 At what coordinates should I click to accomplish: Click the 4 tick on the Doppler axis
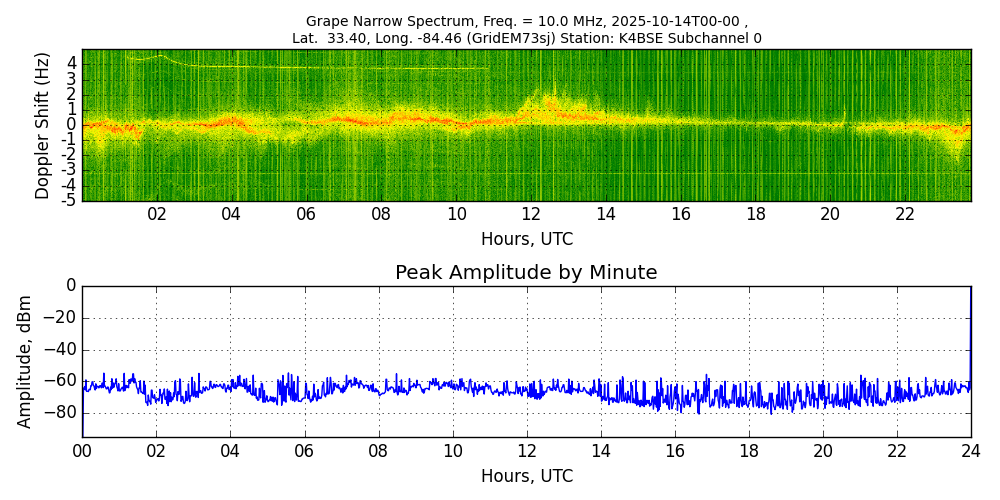coord(72,62)
